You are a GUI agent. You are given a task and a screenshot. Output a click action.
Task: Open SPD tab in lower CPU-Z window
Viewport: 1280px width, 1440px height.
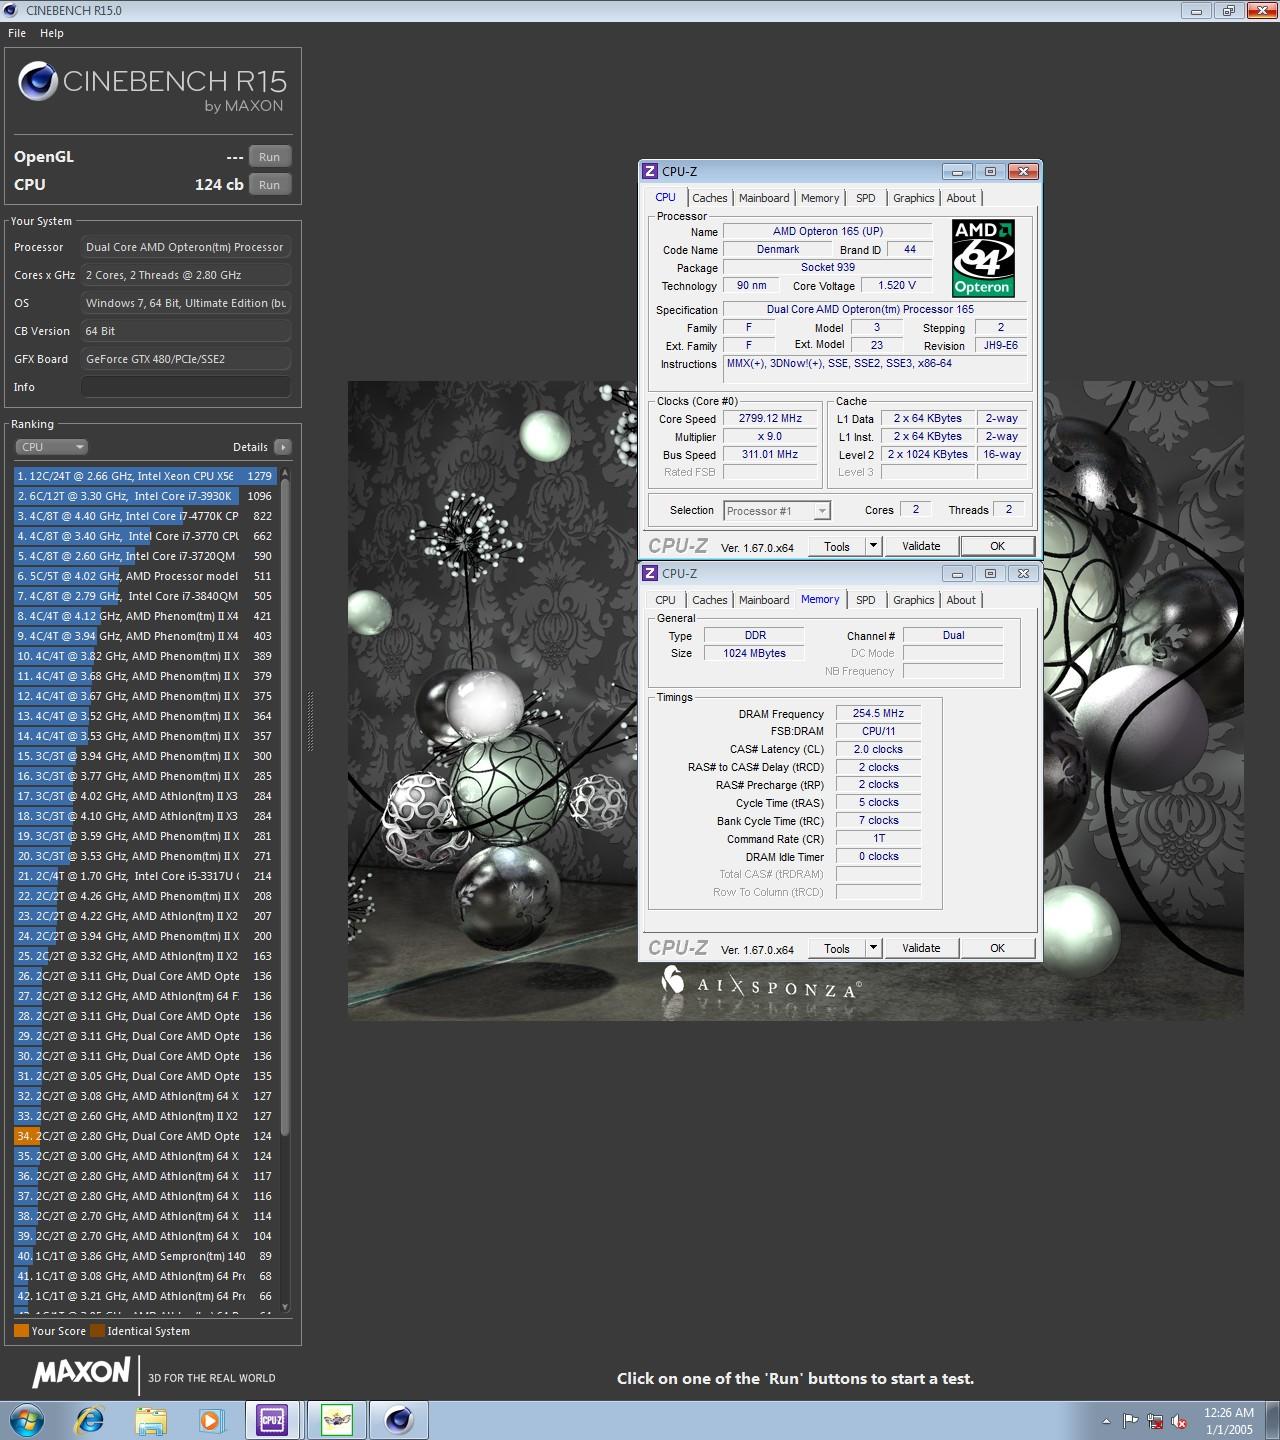click(866, 600)
